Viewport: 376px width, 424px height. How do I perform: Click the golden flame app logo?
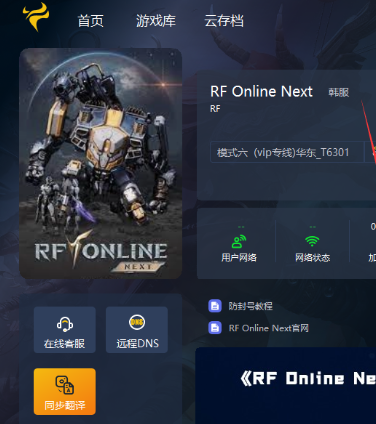pyautogui.click(x=36, y=17)
